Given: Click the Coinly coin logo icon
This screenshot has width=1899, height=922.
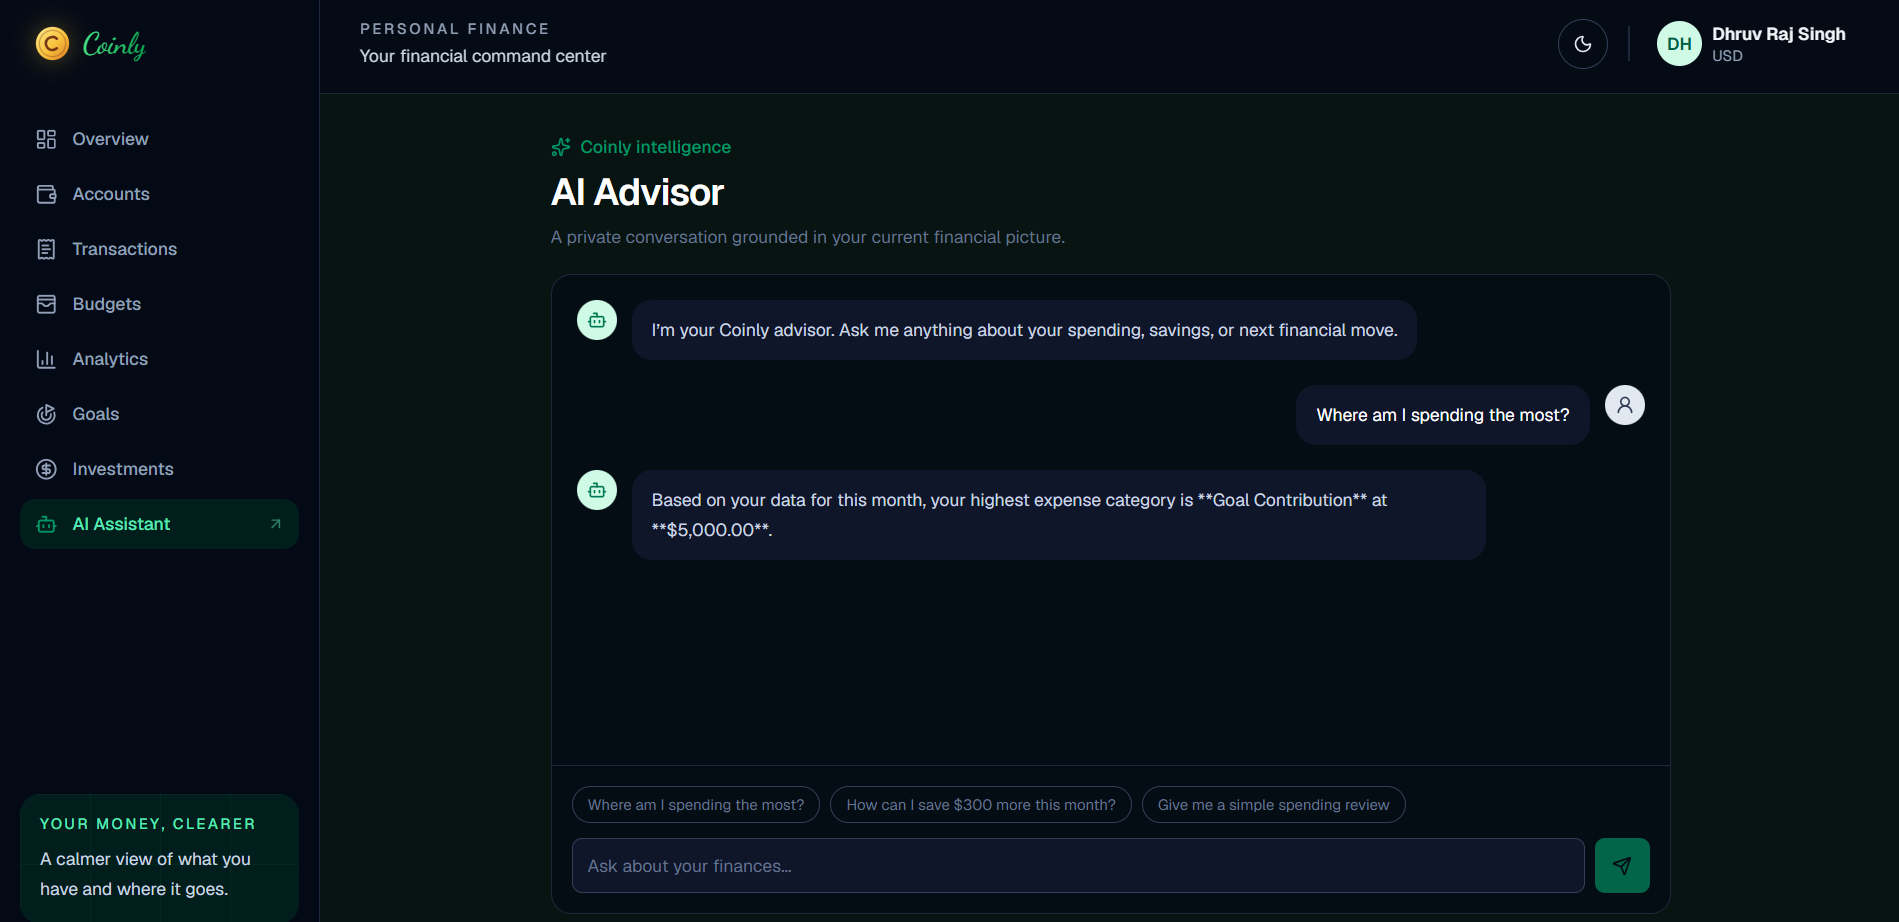Looking at the screenshot, I should (52, 44).
